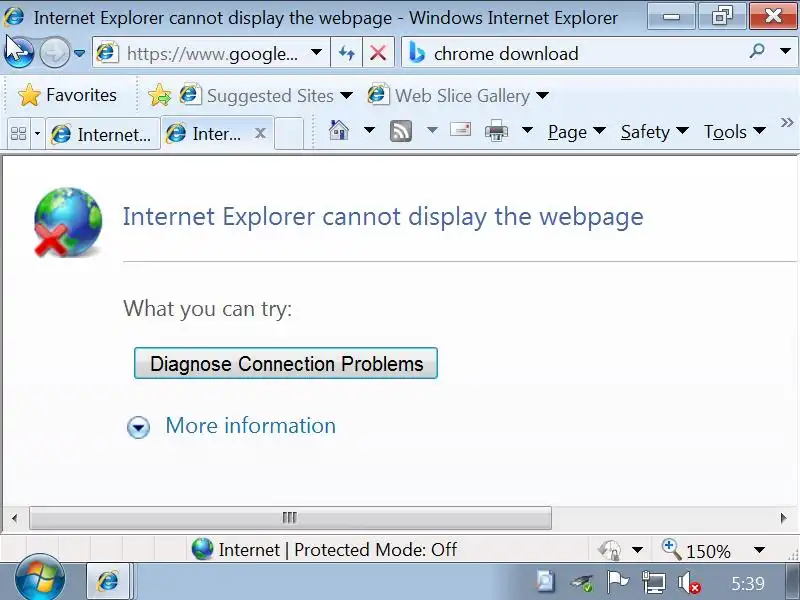Screen dimensions: 800x600
Task: Click the Forward navigation button
Action: (54, 53)
